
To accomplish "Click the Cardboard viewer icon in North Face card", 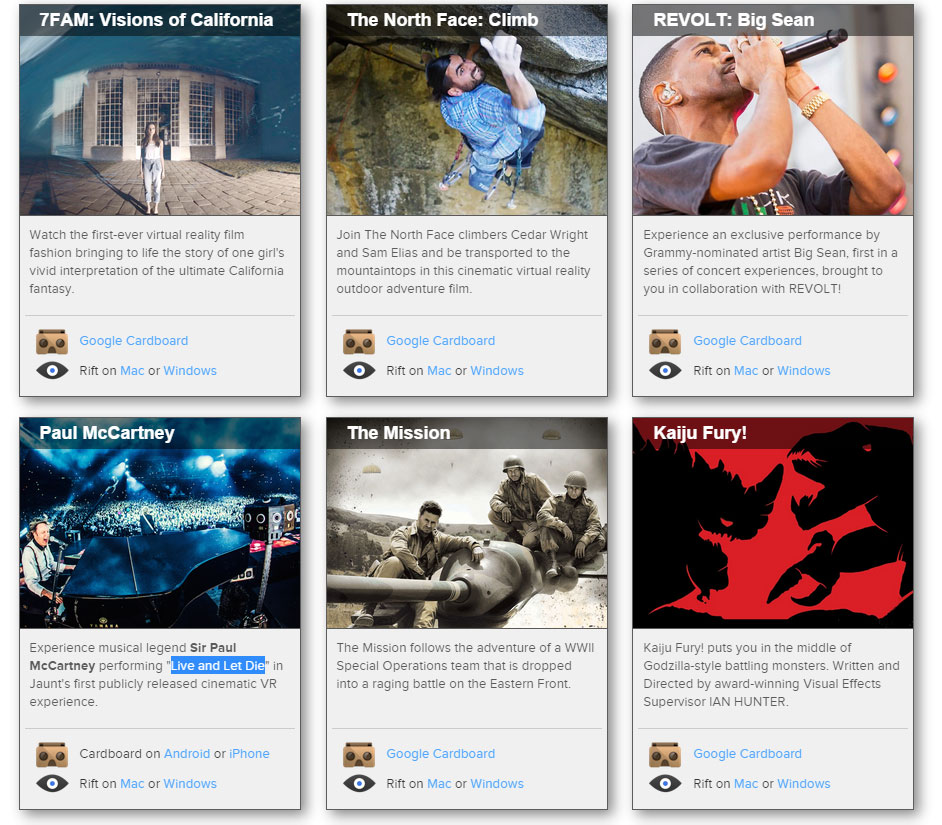I will point(359,341).
